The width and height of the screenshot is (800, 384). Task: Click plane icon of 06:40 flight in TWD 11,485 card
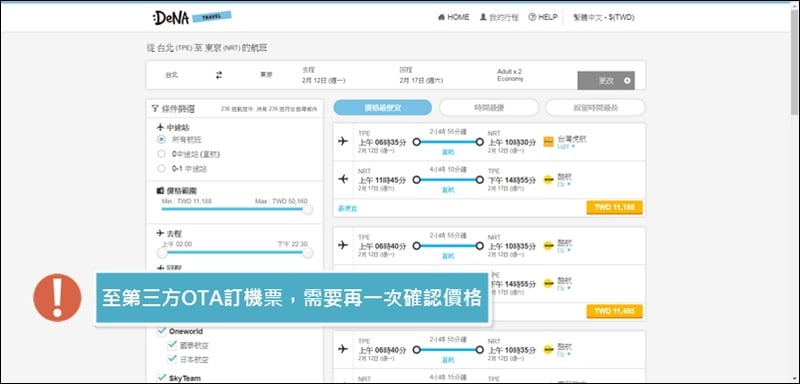(343, 245)
